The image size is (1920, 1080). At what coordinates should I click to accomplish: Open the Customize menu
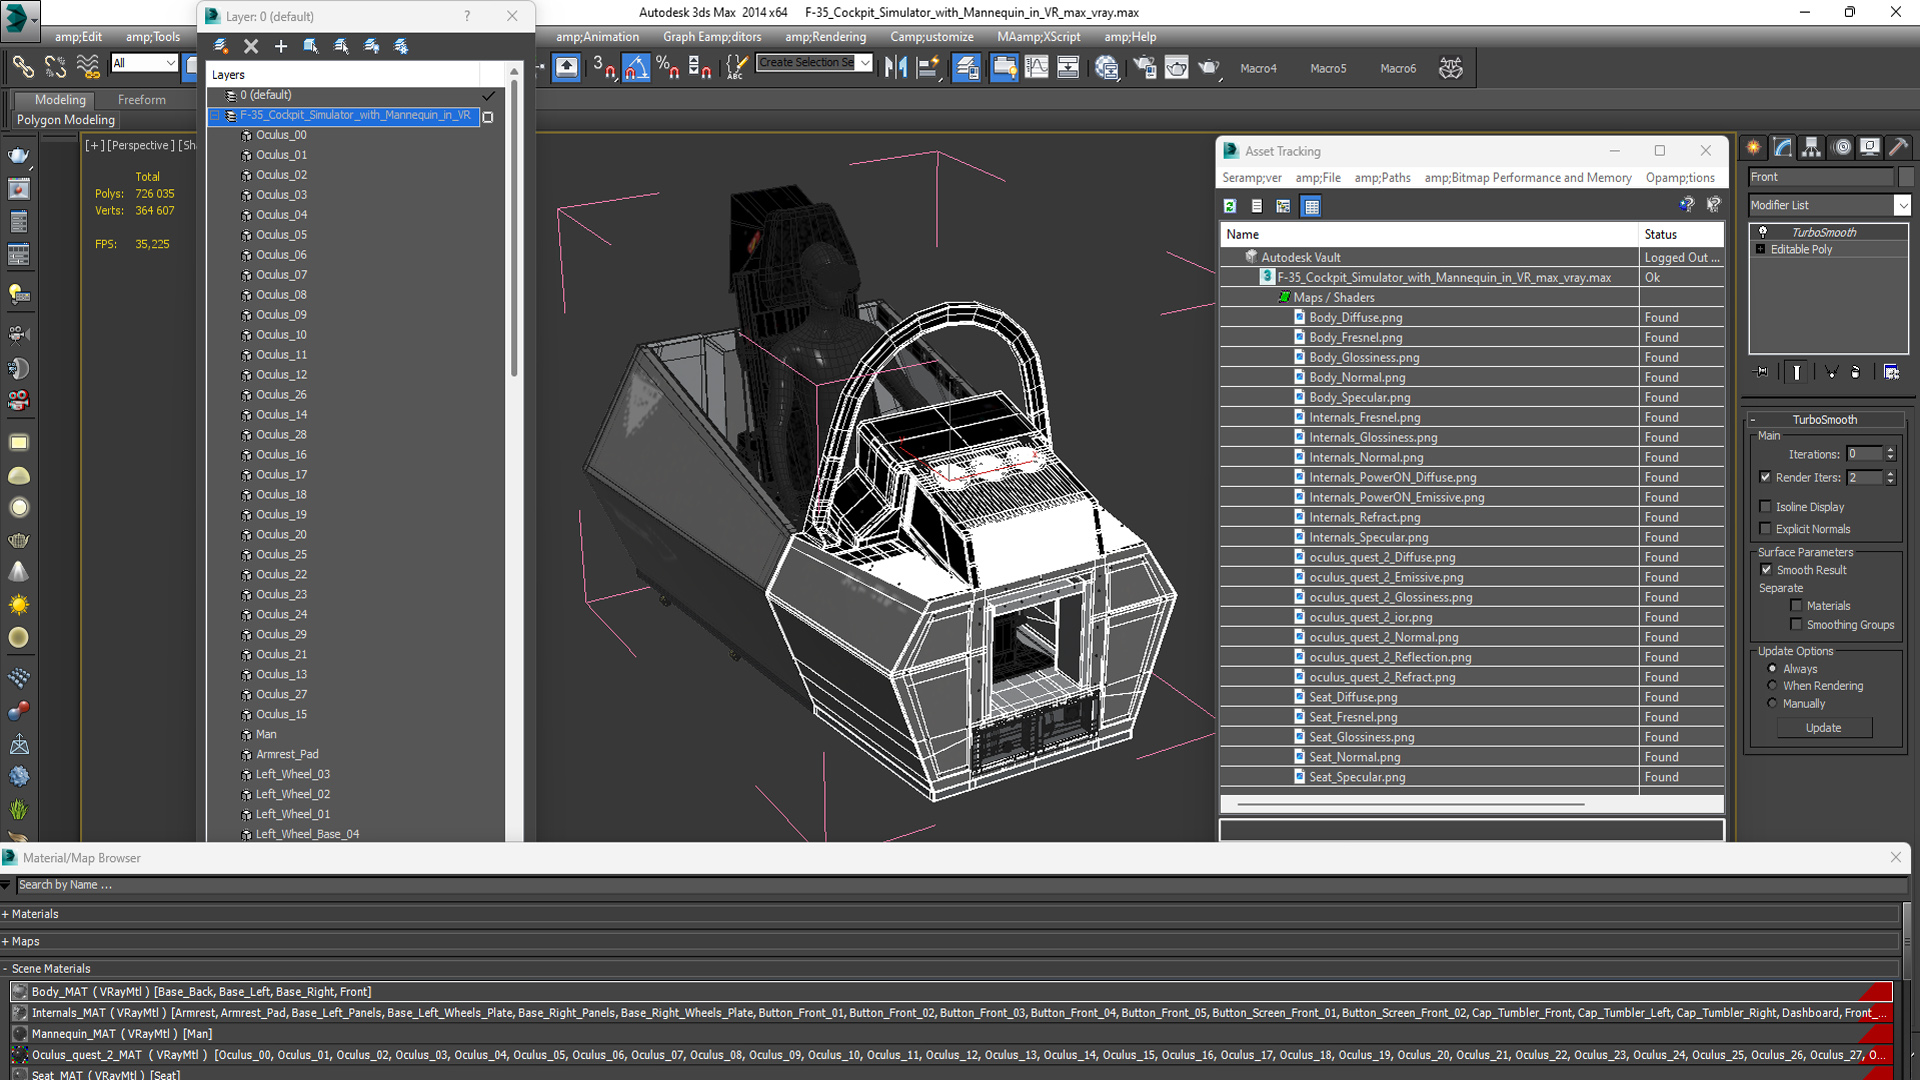click(x=931, y=37)
